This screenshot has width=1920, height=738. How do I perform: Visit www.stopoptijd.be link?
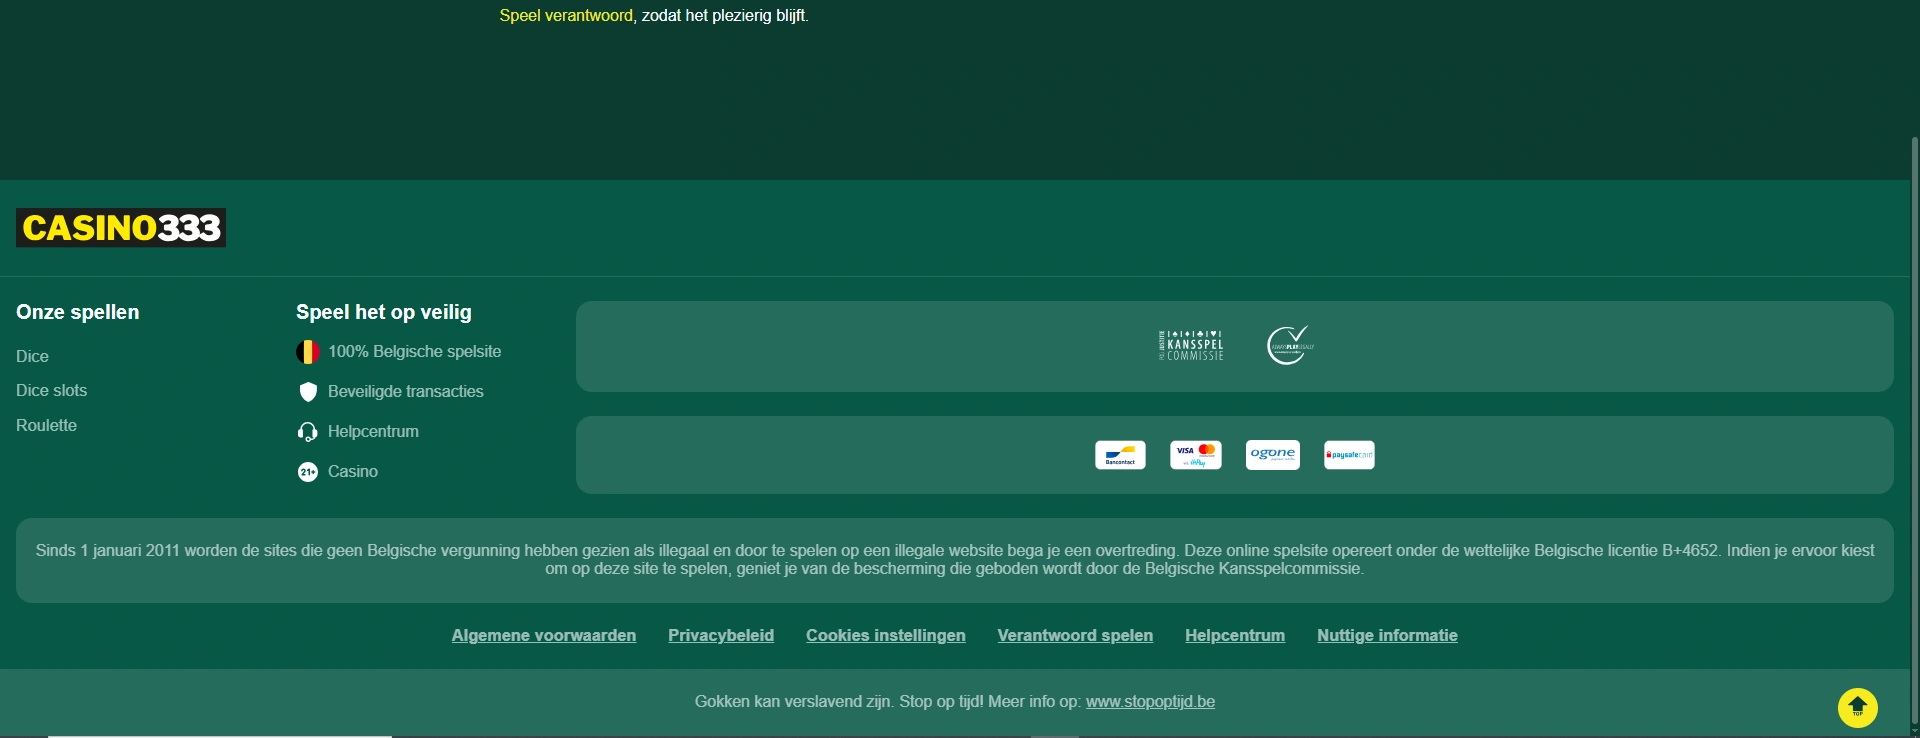tap(1150, 701)
